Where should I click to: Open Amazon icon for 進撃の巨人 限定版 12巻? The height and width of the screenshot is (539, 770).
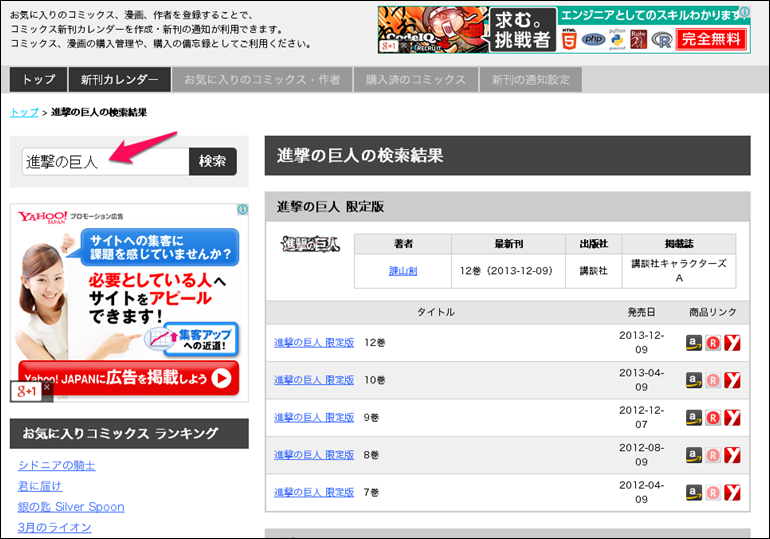click(x=694, y=343)
